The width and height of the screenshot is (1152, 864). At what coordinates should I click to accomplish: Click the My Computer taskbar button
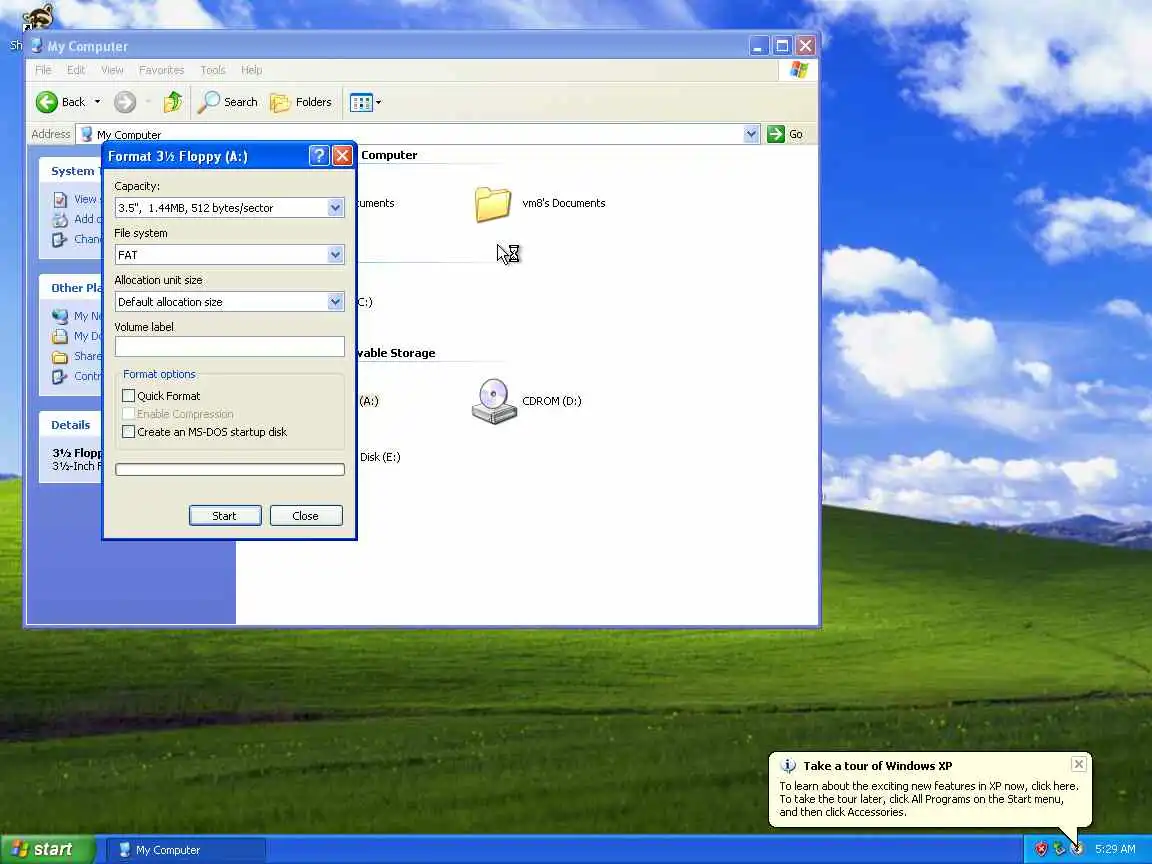187,850
